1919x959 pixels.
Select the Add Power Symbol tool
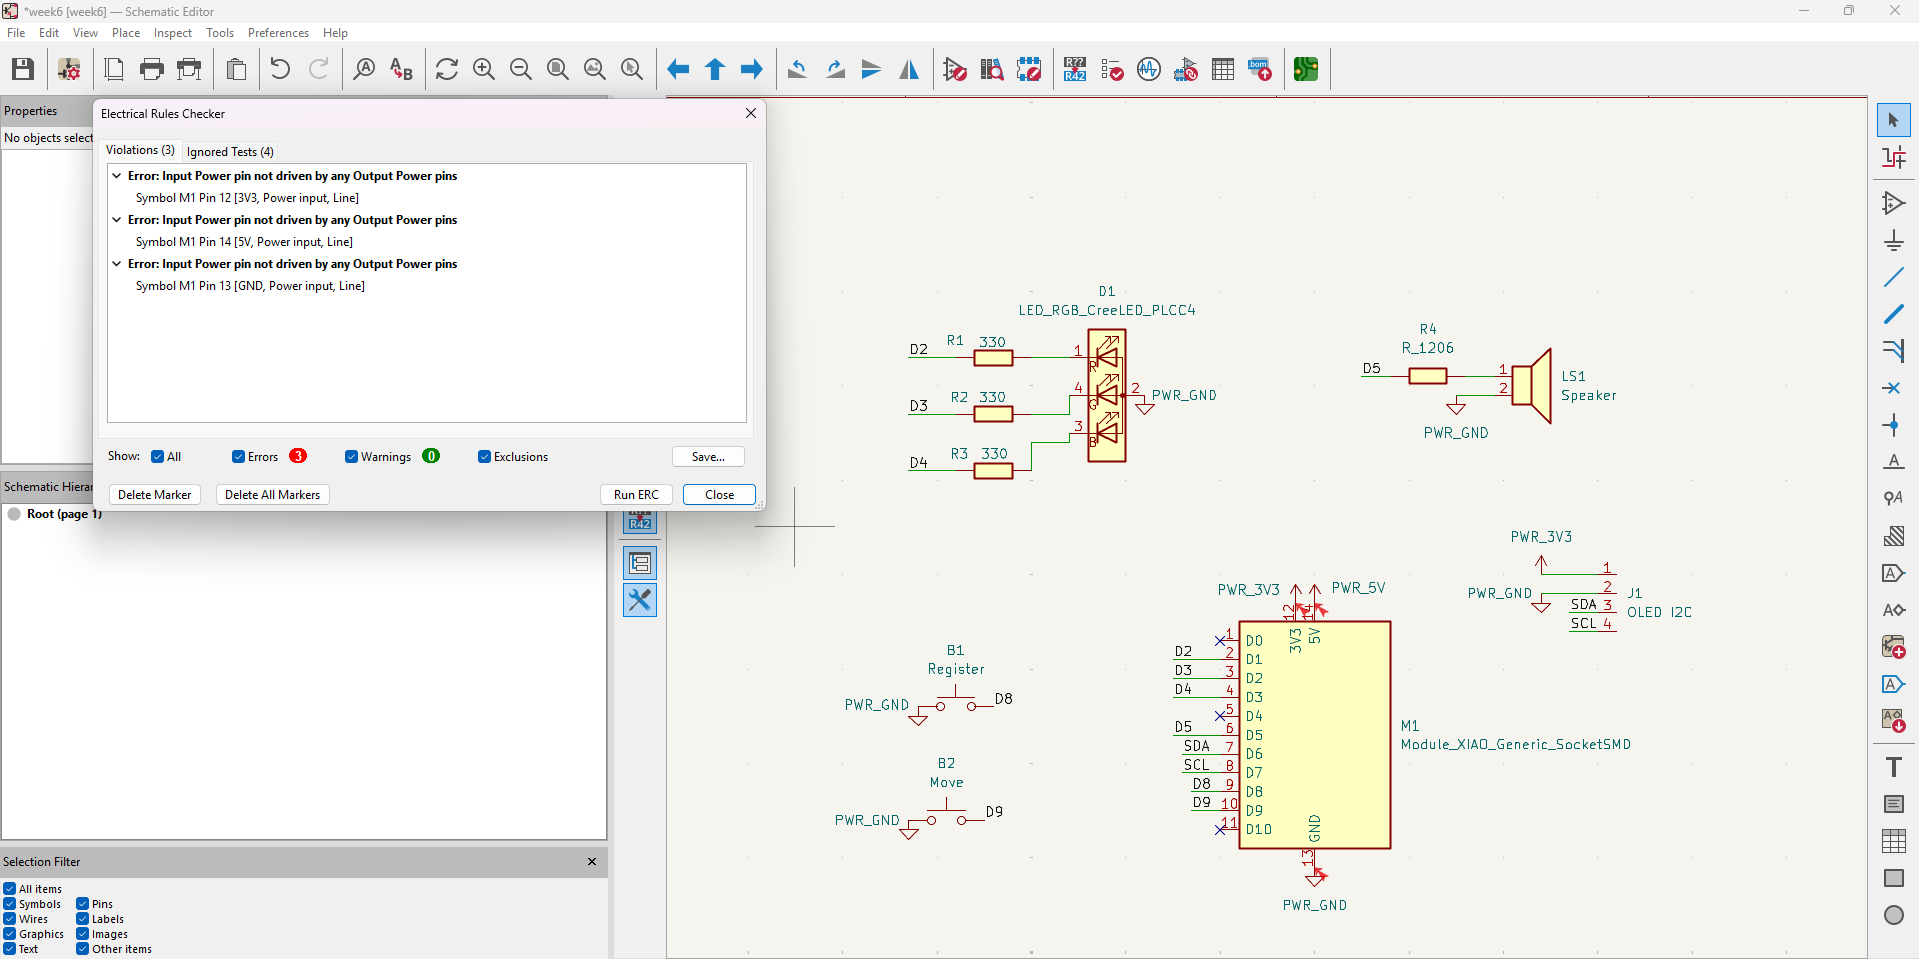(1893, 240)
